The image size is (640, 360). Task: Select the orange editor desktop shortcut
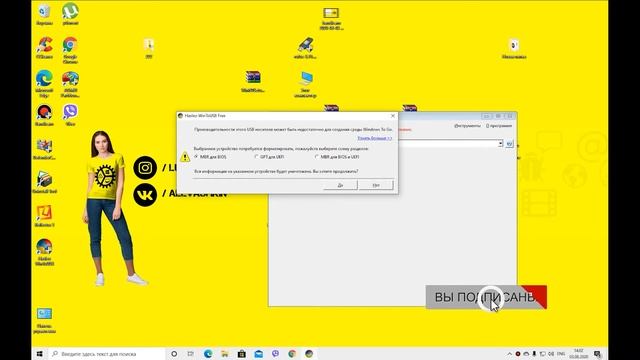(x=44, y=216)
